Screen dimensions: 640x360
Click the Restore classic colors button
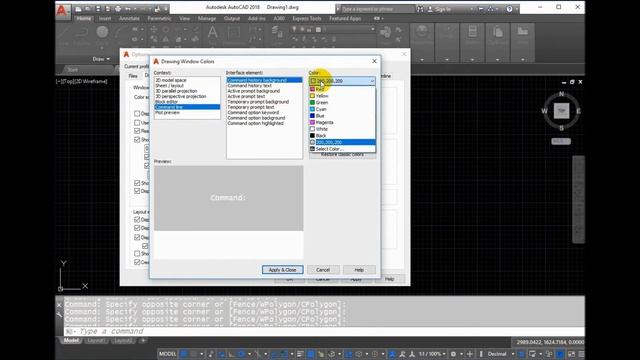[342, 155]
